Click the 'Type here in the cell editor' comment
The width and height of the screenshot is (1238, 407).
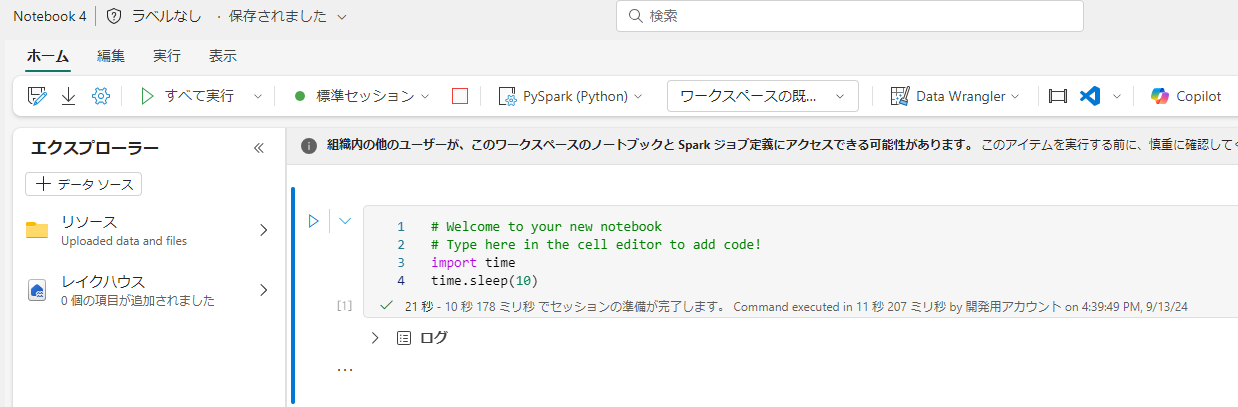point(596,244)
